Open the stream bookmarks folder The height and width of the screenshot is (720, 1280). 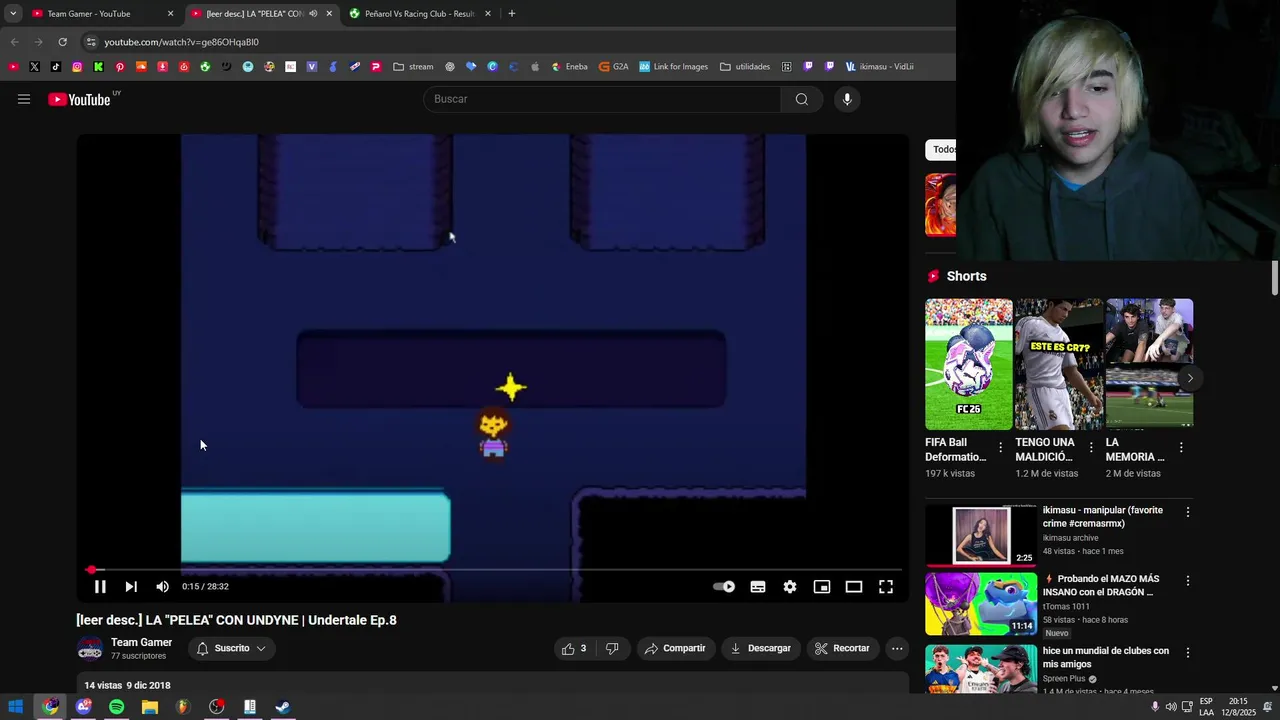click(x=413, y=67)
